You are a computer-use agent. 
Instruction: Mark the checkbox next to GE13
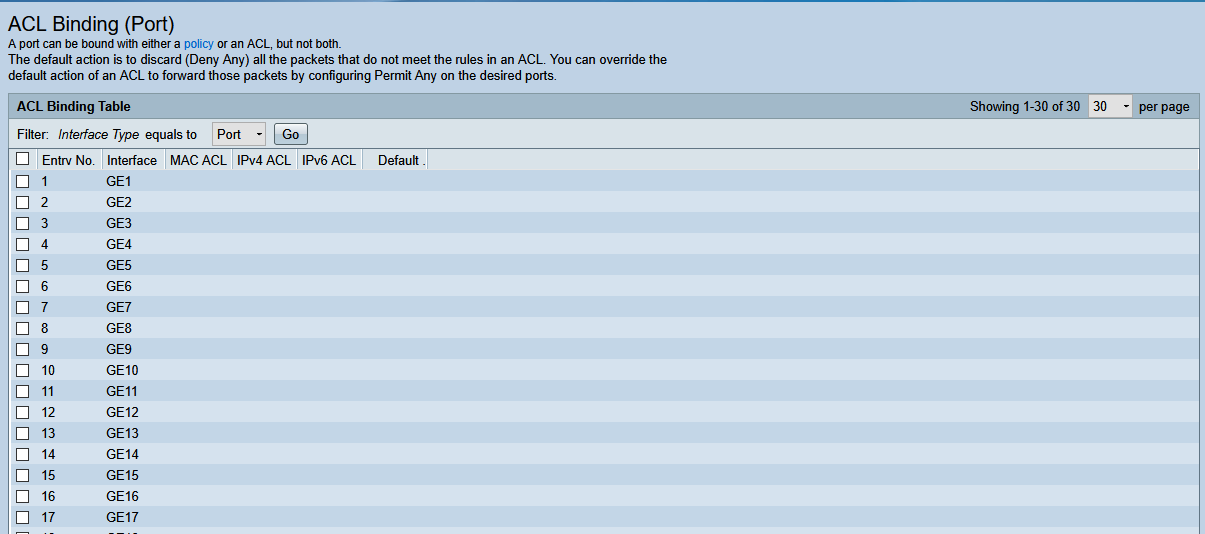(22, 433)
